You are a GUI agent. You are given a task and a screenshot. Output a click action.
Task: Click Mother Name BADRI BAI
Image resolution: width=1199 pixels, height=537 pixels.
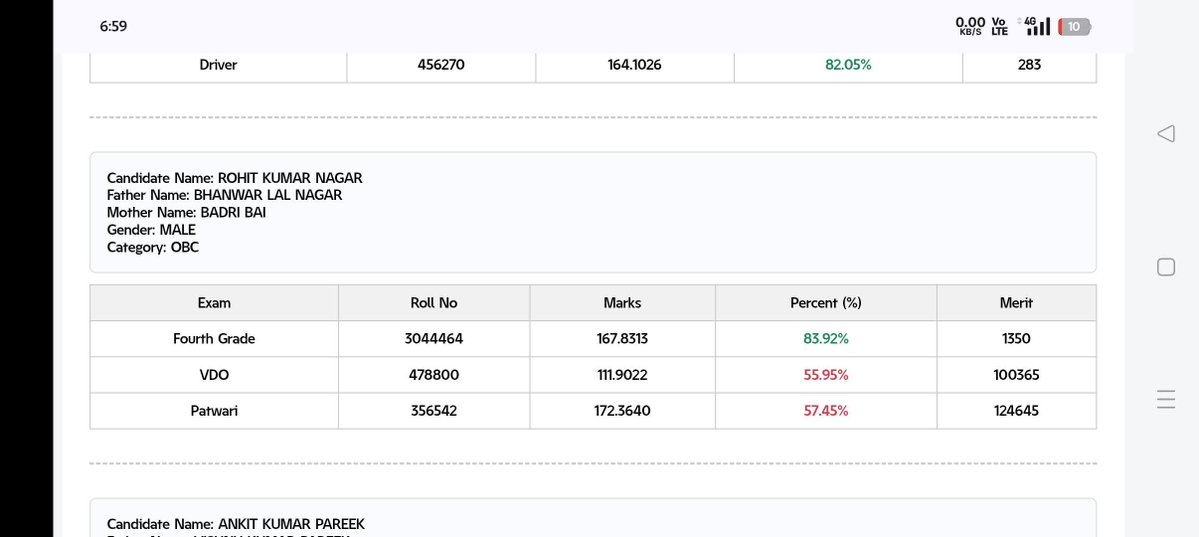187,213
